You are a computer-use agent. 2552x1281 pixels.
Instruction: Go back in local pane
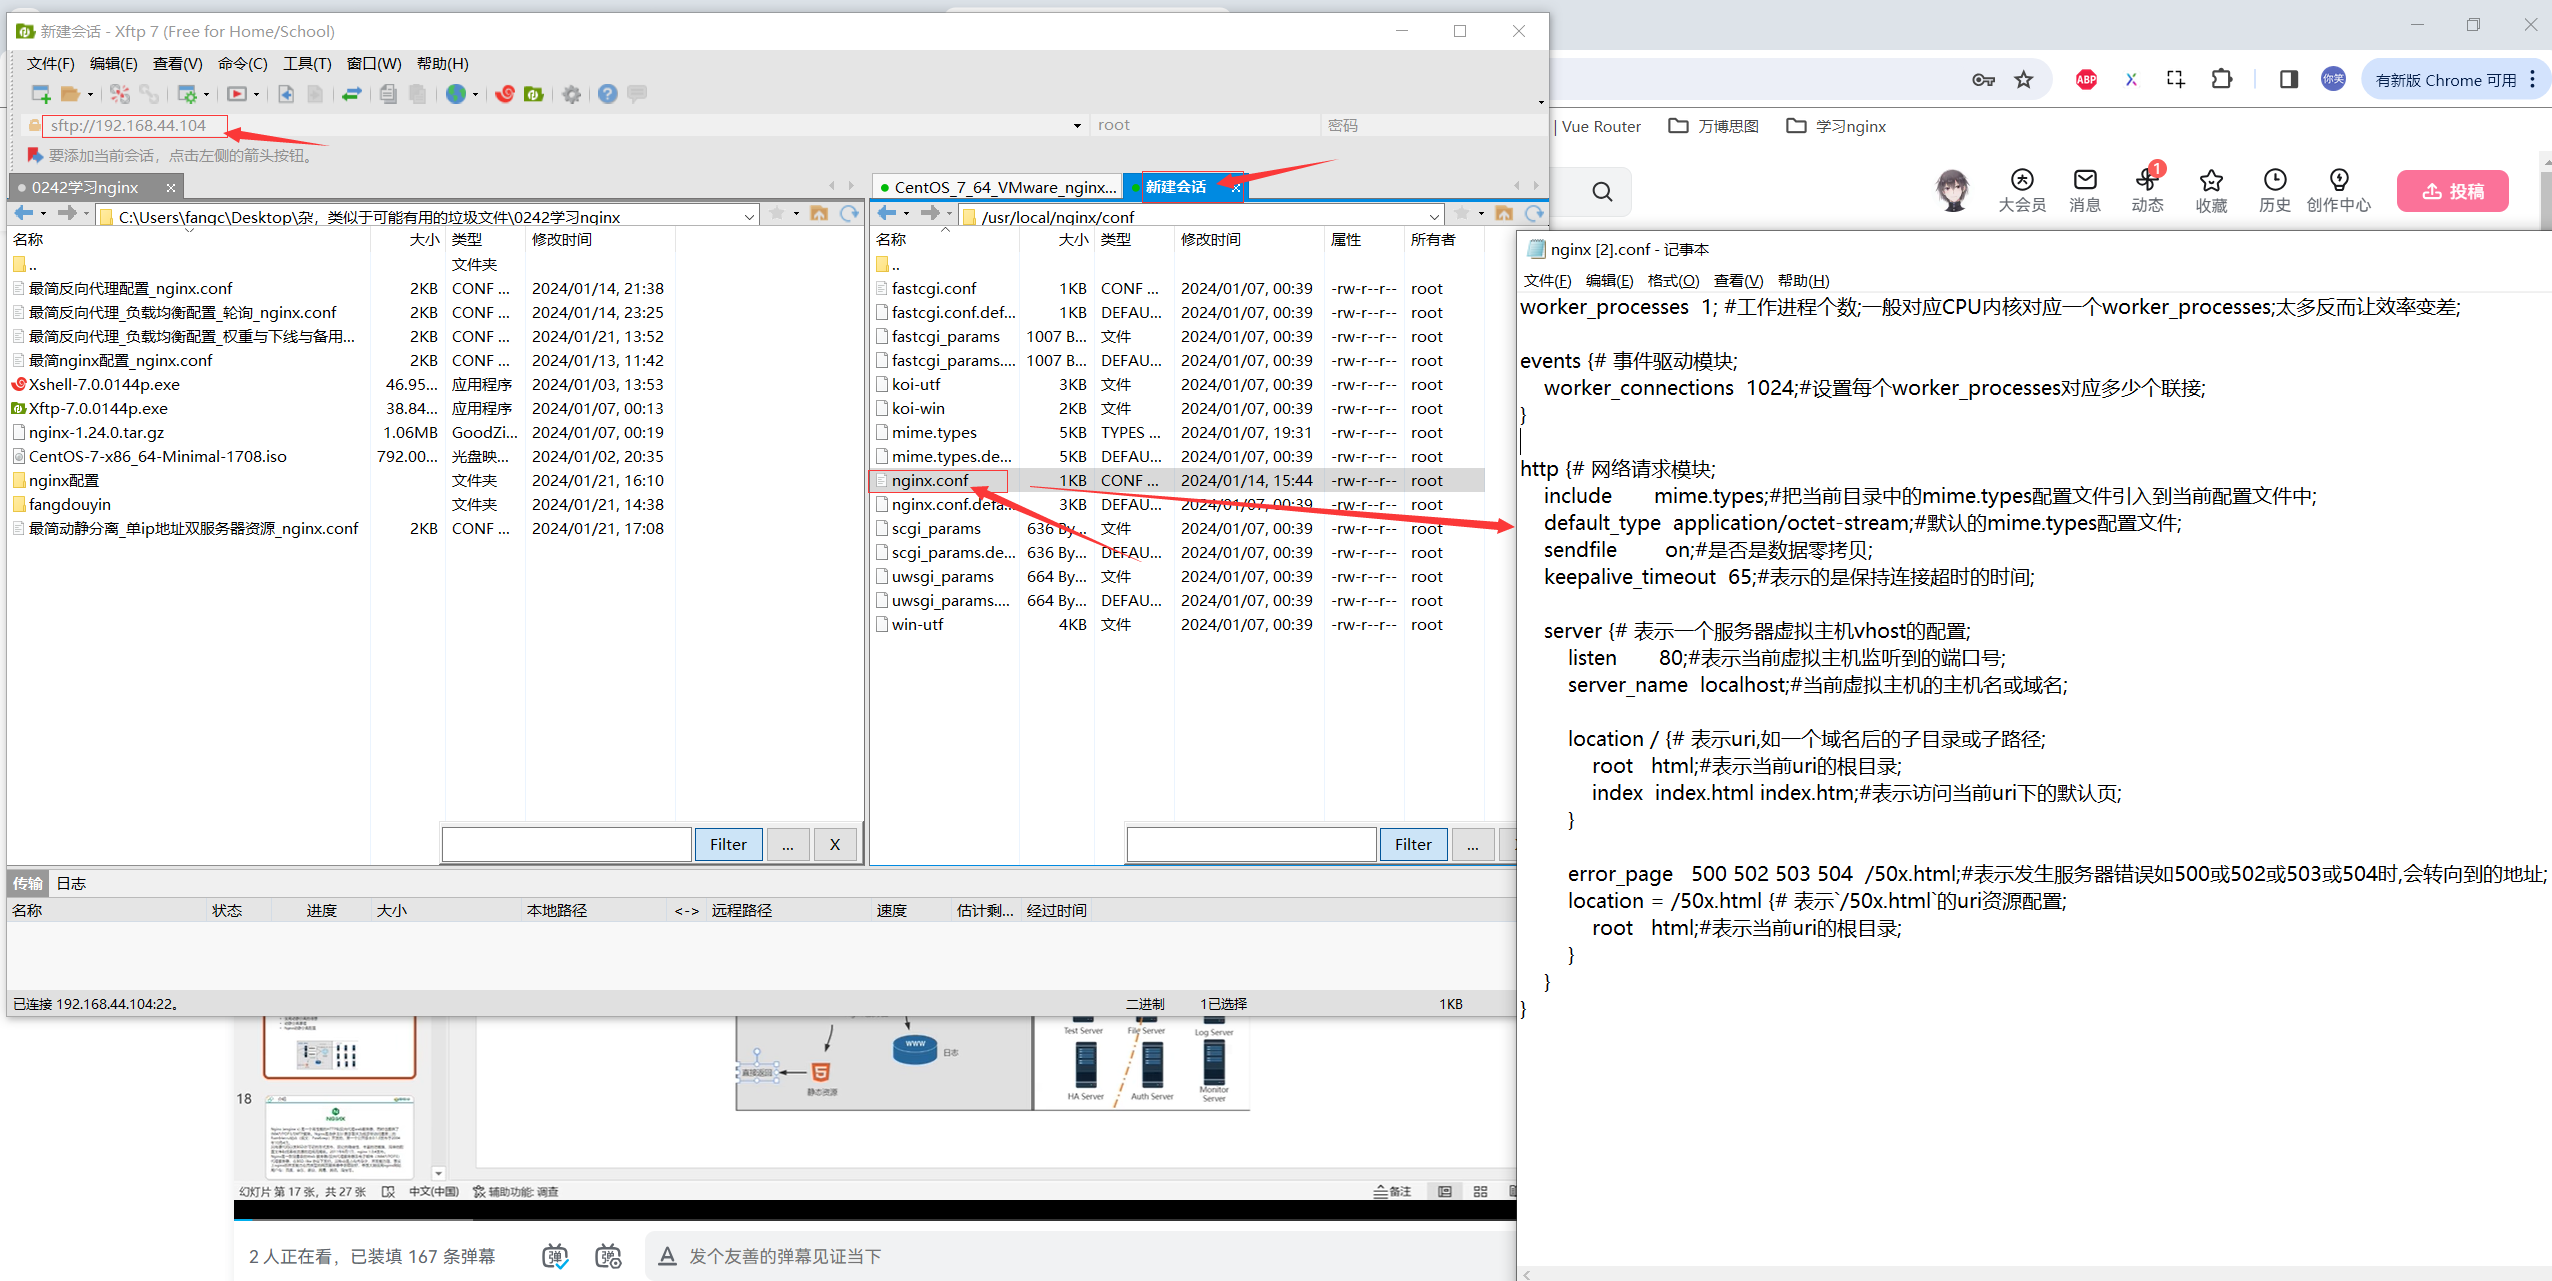[x=24, y=213]
